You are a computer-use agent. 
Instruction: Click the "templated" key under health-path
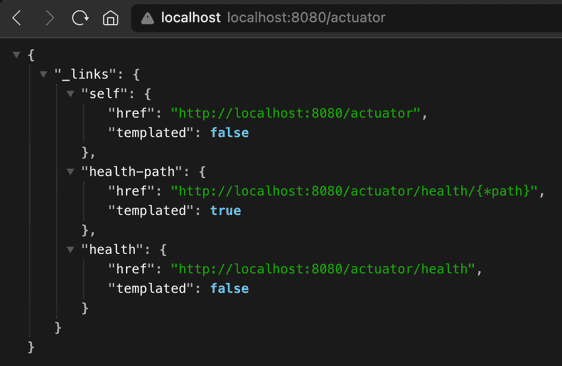click(151, 211)
